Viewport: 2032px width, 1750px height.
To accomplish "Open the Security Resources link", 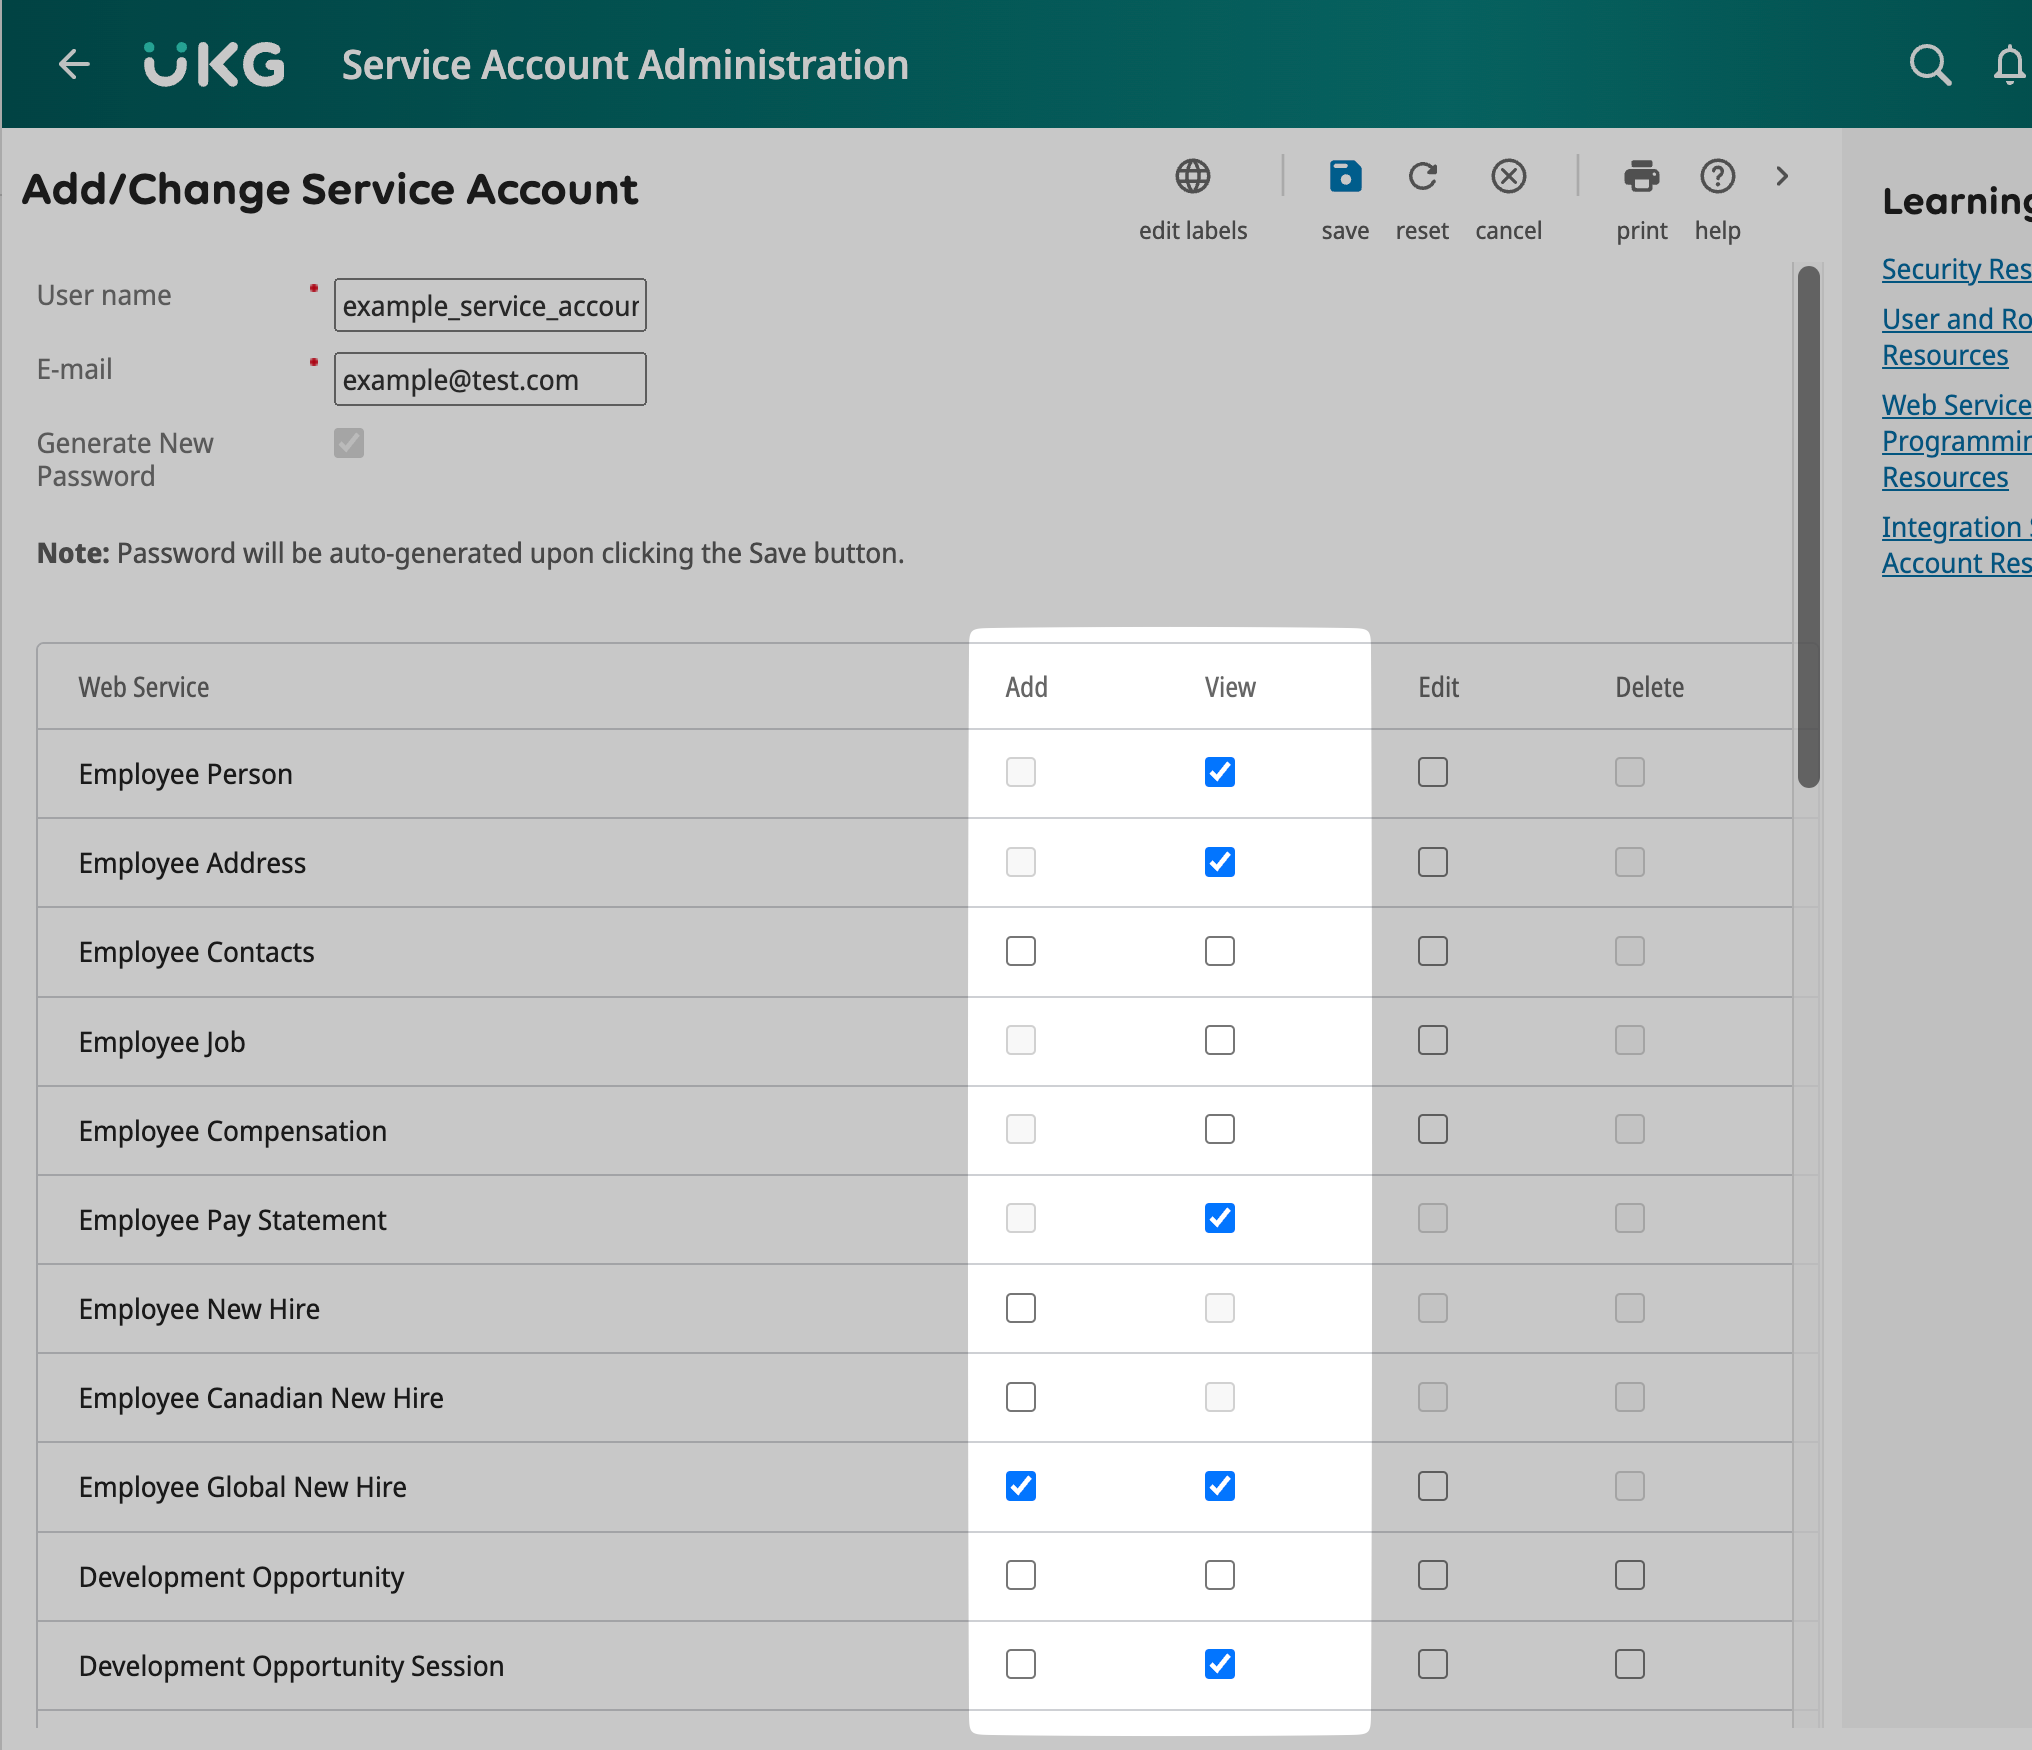I will click(1955, 269).
